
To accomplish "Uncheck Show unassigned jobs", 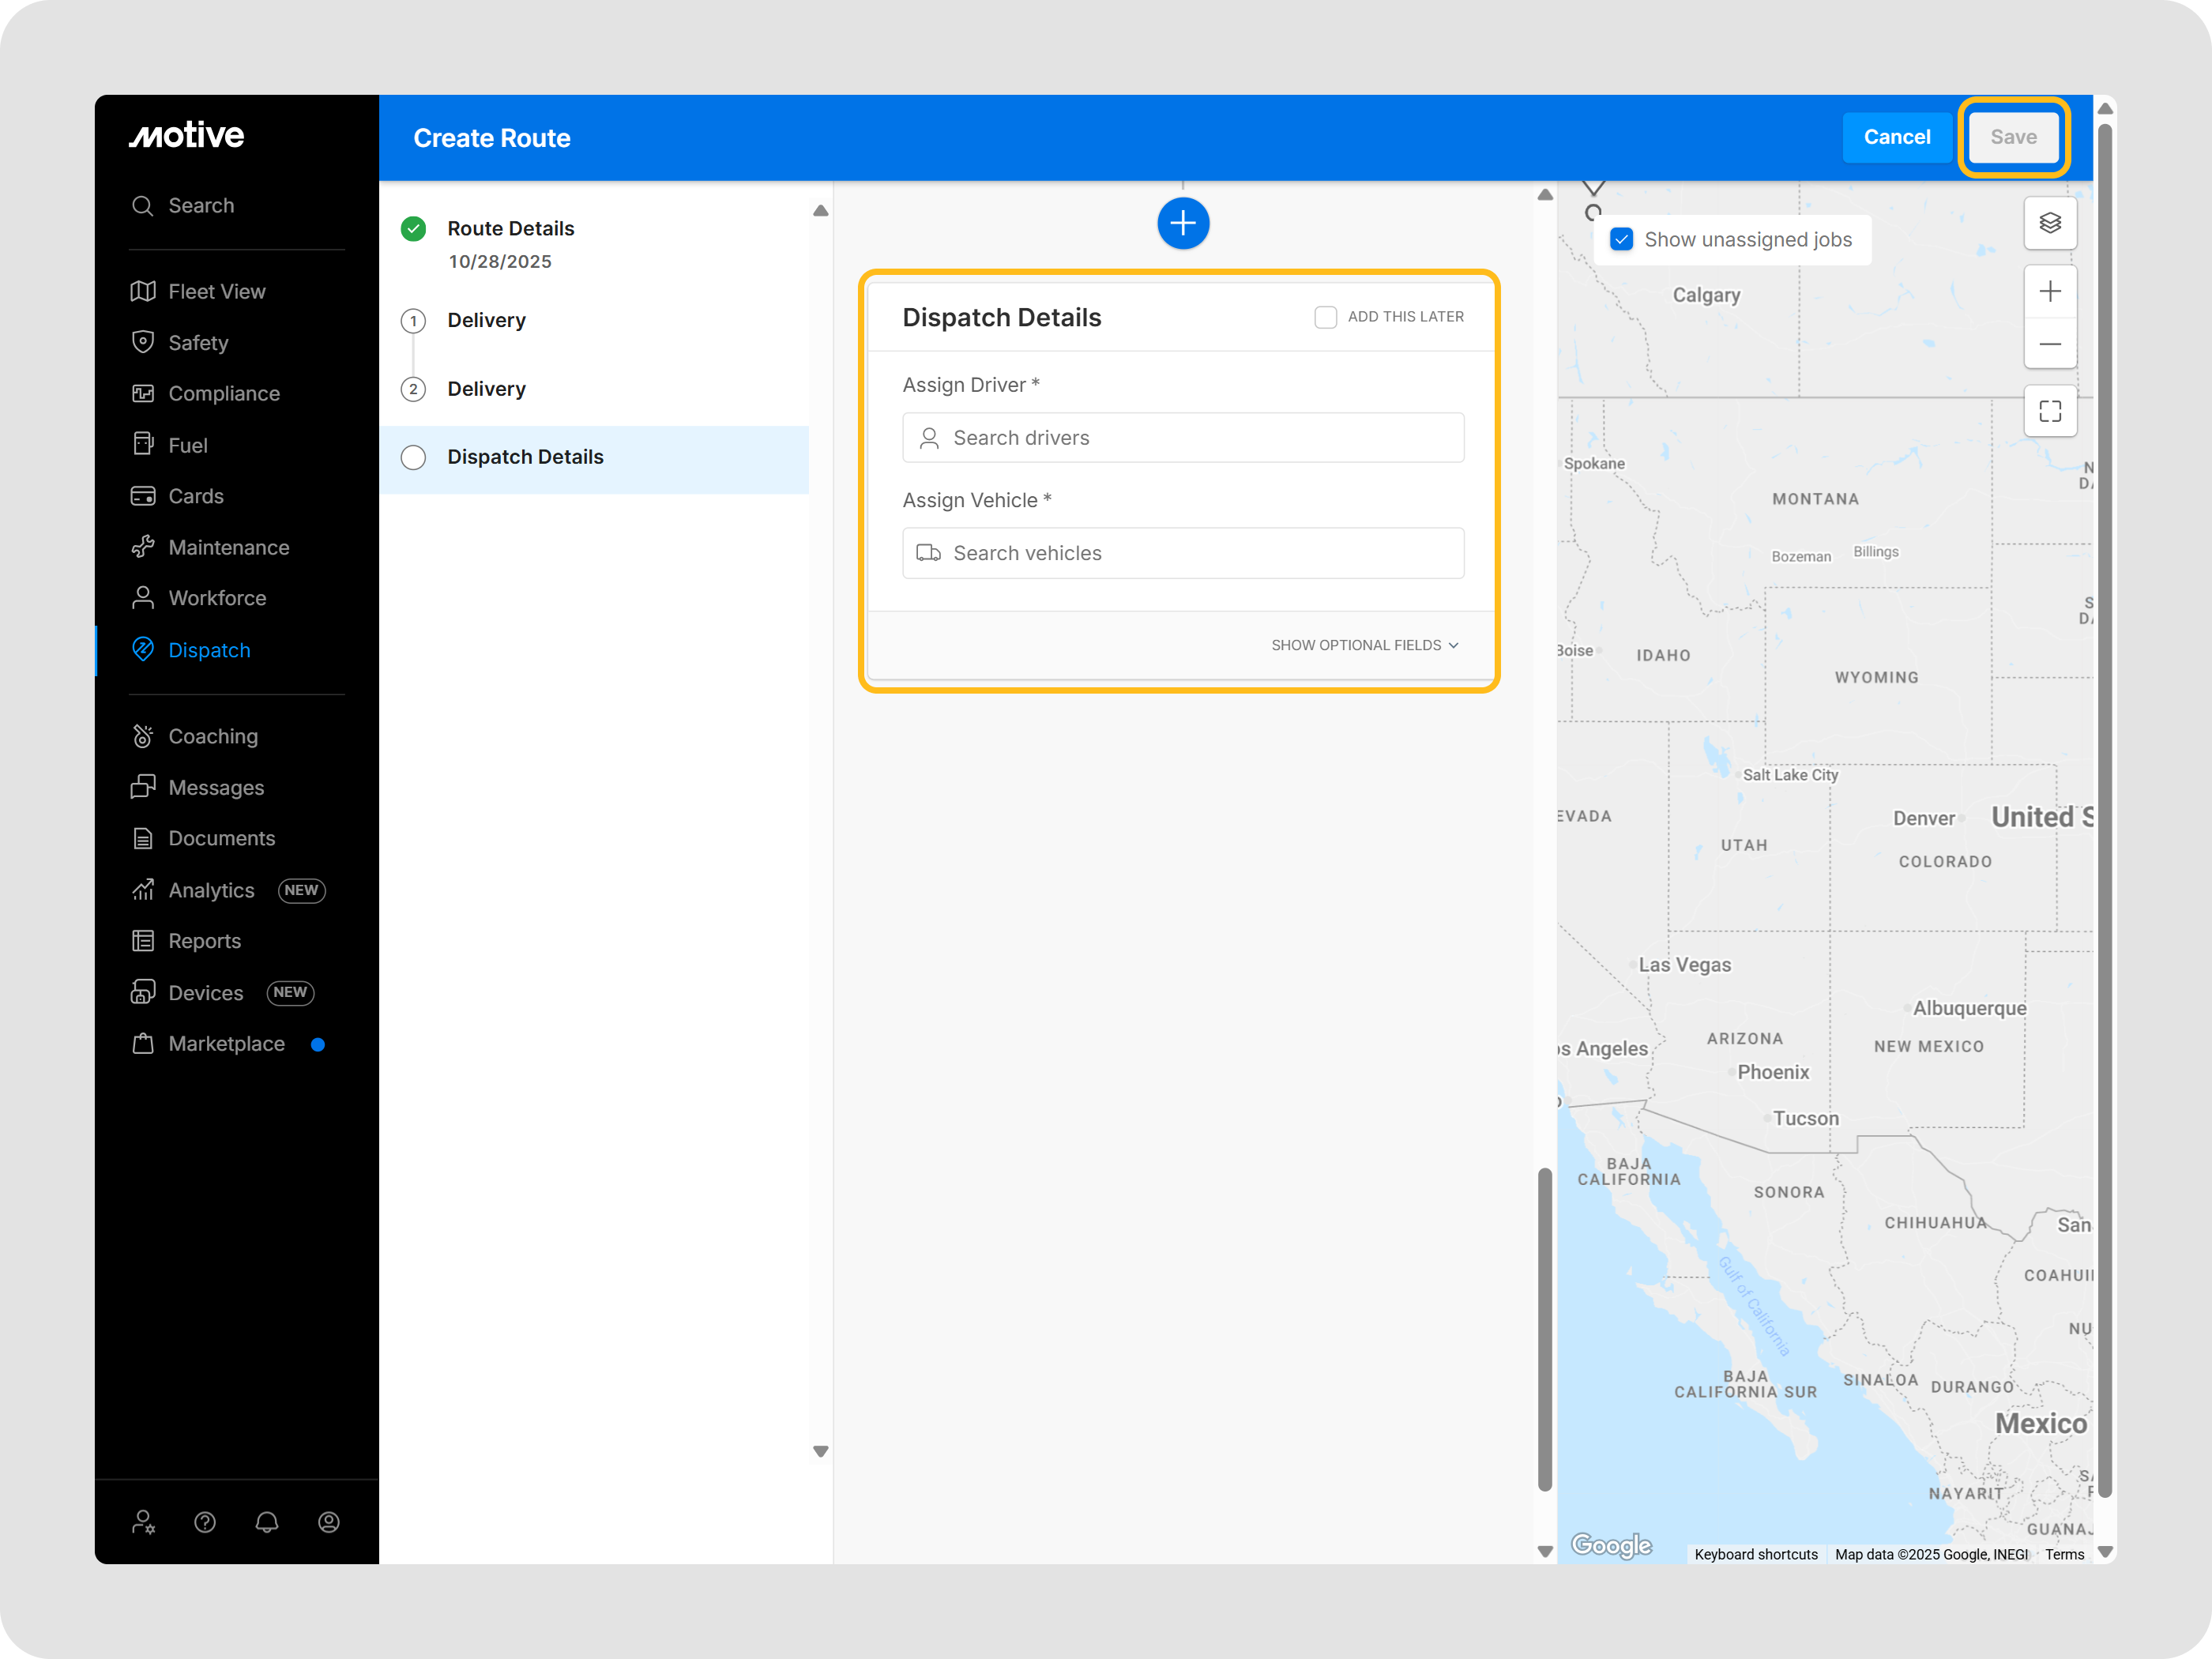I will pyautogui.click(x=1621, y=240).
